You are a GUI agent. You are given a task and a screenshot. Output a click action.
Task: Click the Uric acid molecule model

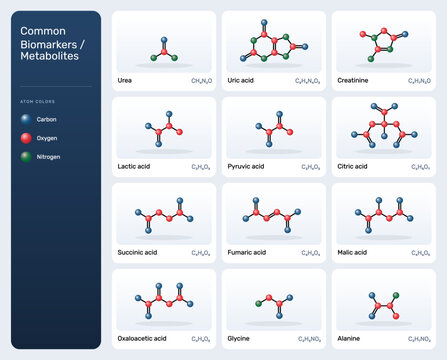pos(274,41)
